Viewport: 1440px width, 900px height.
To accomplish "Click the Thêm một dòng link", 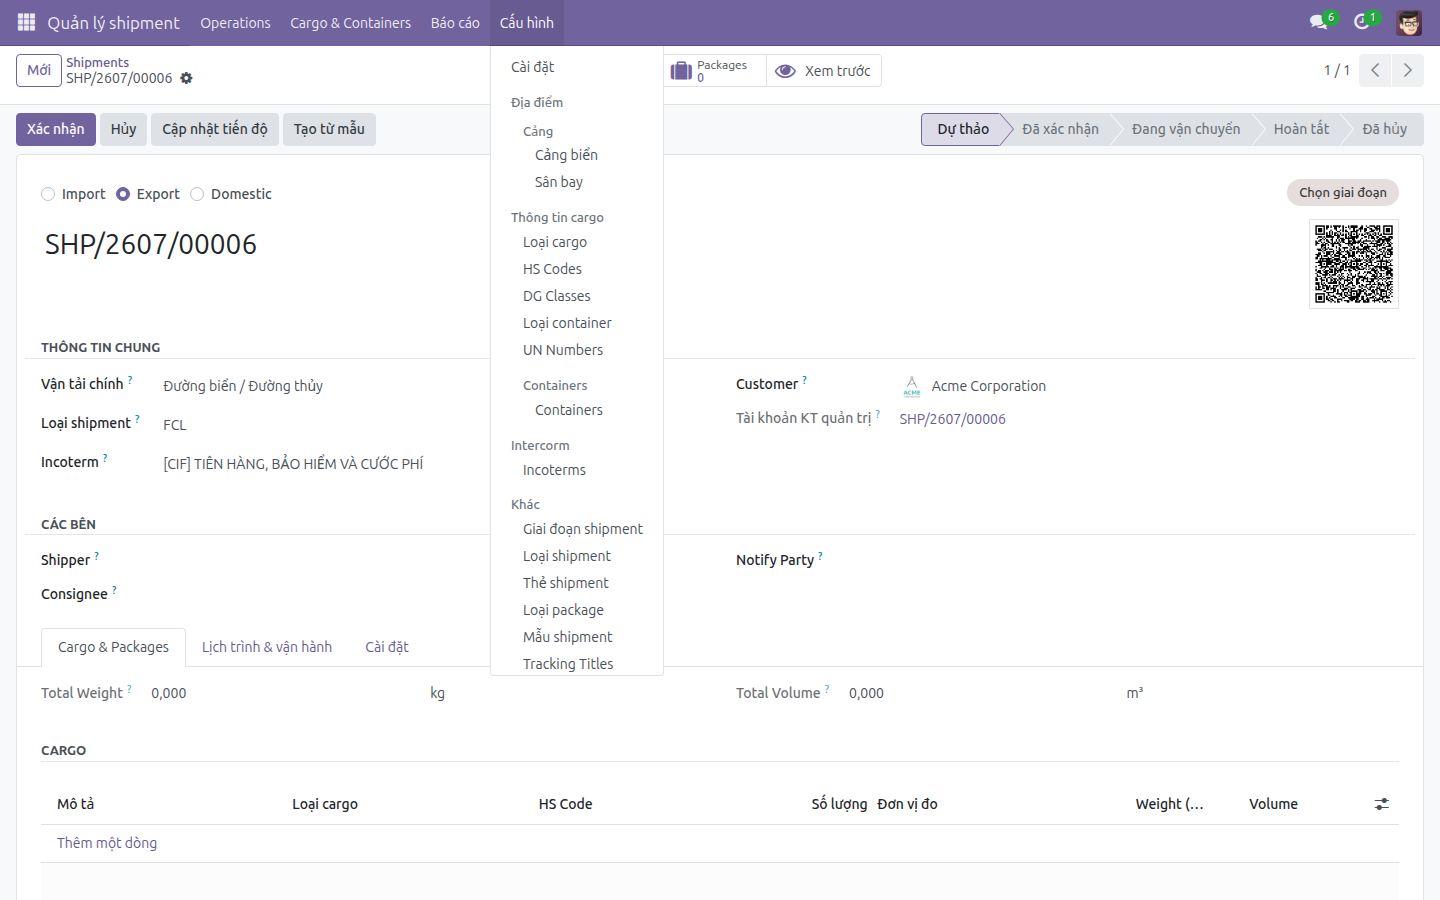I will tap(107, 843).
